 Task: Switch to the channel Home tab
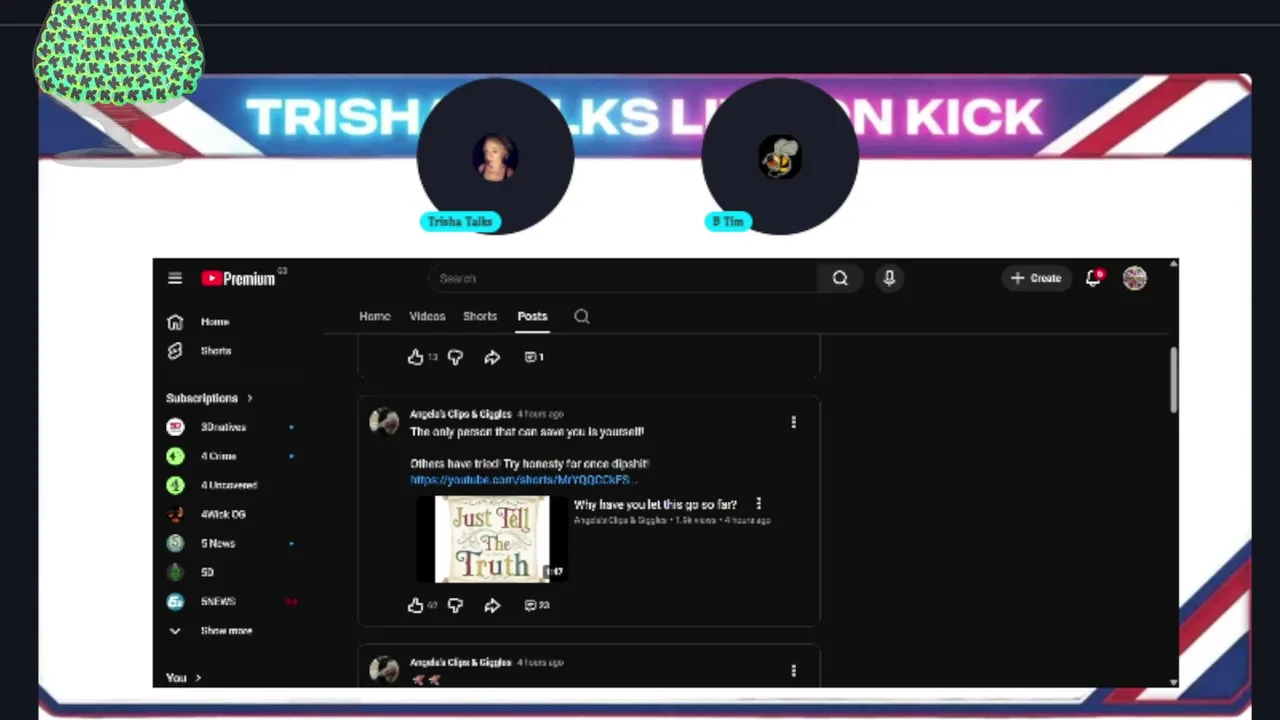(375, 316)
